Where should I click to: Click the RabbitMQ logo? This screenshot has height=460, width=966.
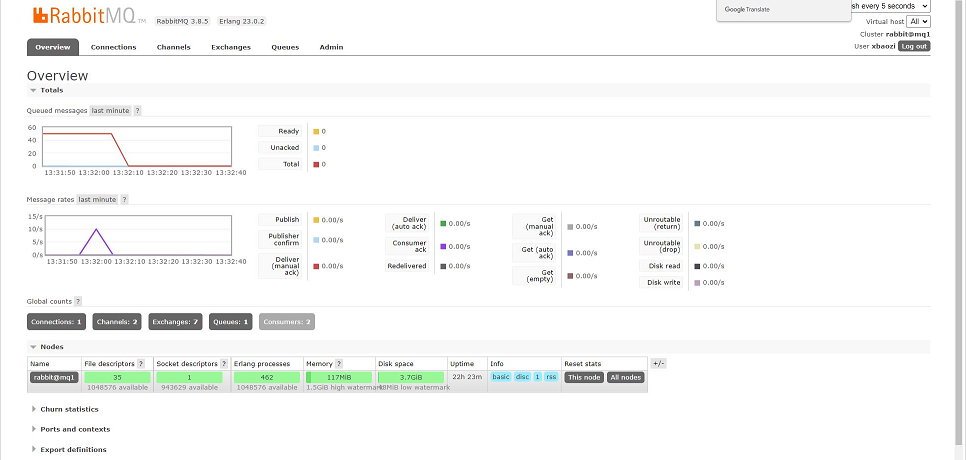click(90, 16)
